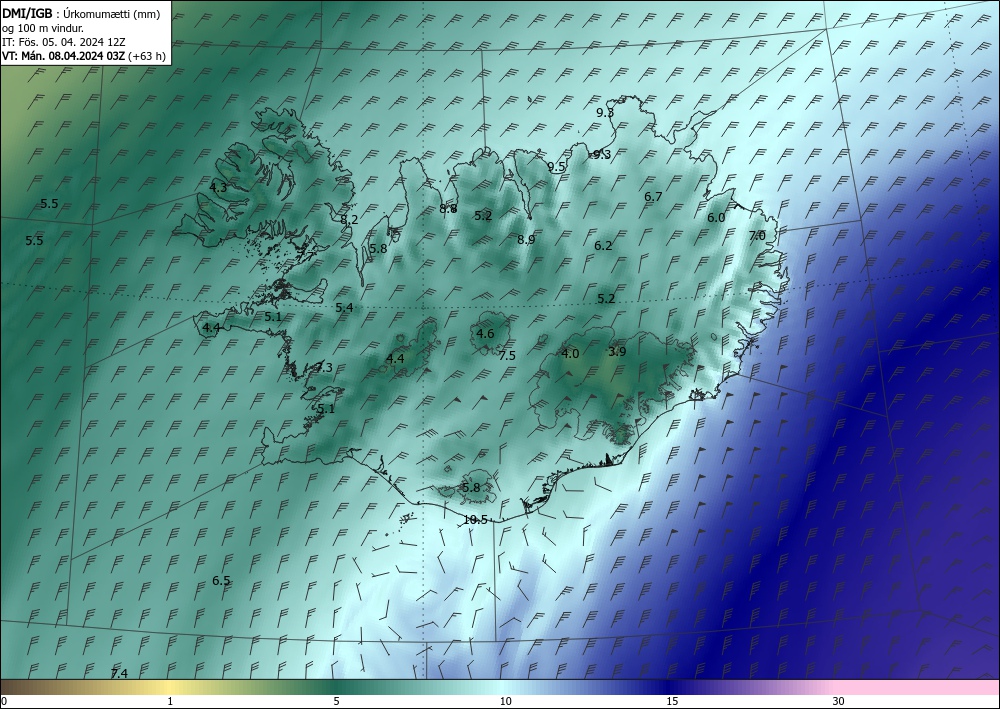Click the 7.5 value on the map
Image resolution: width=1000 pixels, height=709 pixels.
tap(507, 356)
